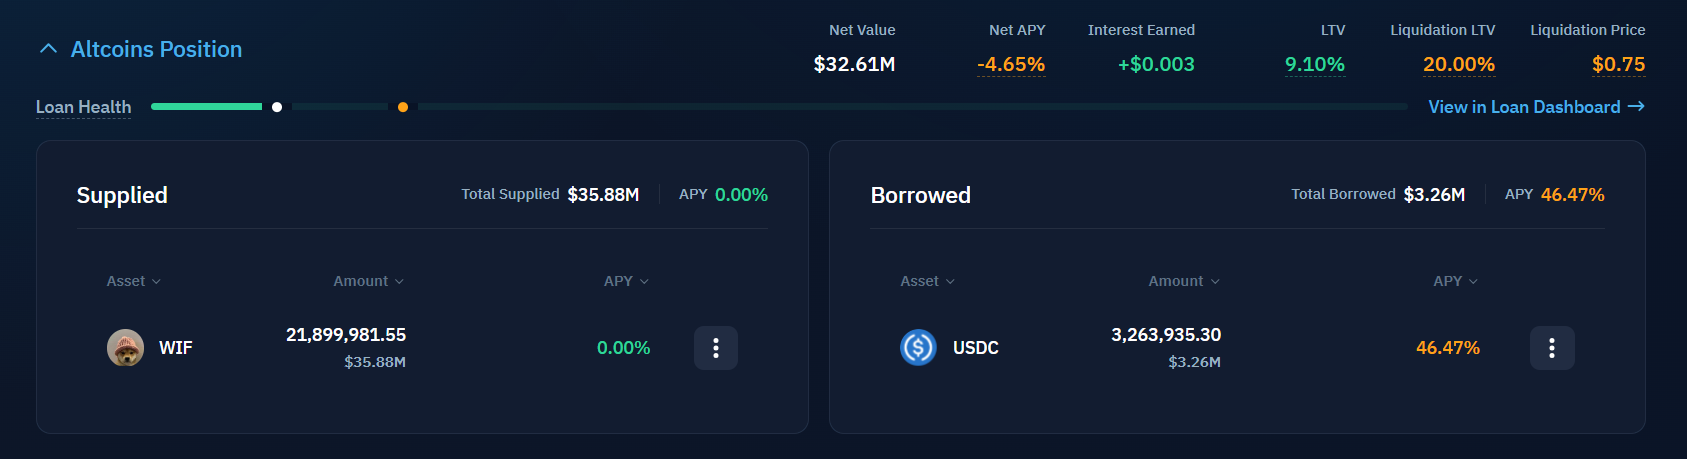
Task: Collapse the Altcoins Position section chevron
Action: 48,49
